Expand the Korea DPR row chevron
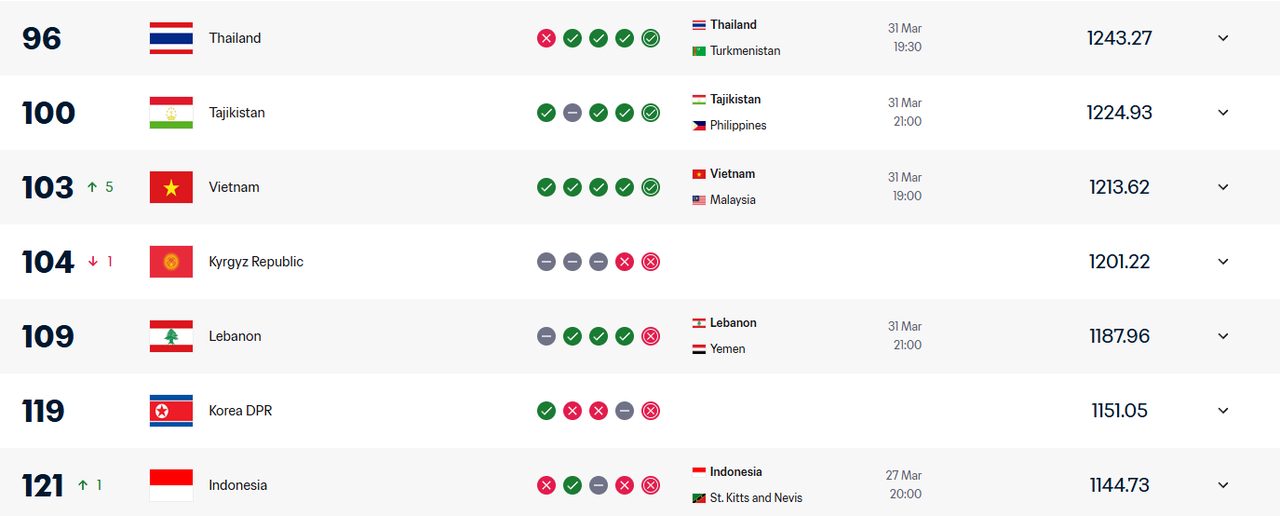Image resolution: width=1280 pixels, height=516 pixels. pyautogui.click(x=1223, y=411)
